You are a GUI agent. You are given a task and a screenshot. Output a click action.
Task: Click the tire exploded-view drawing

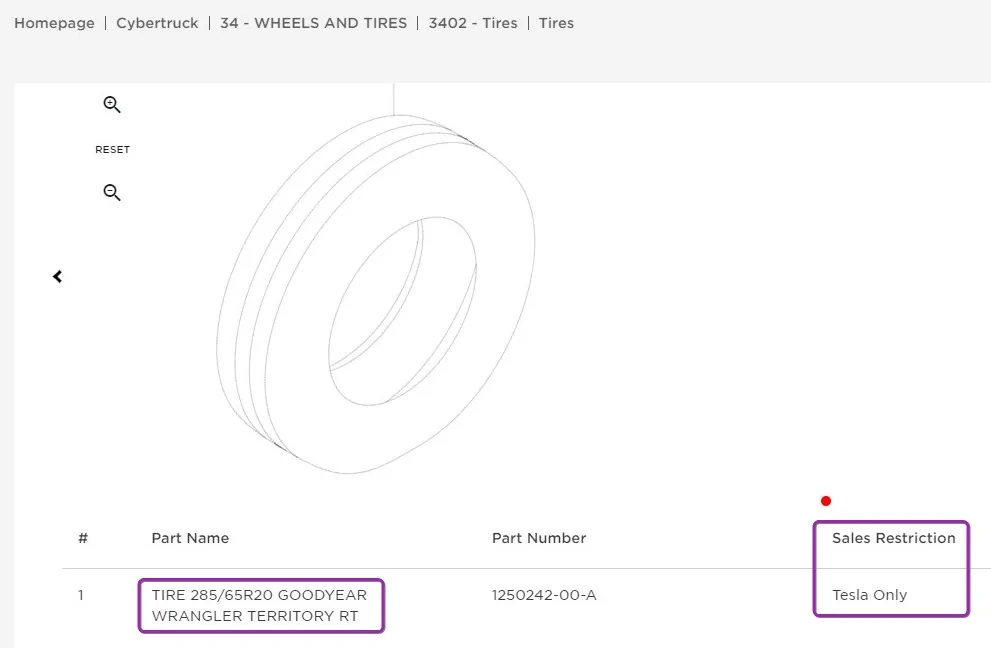[x=375, y=294]
